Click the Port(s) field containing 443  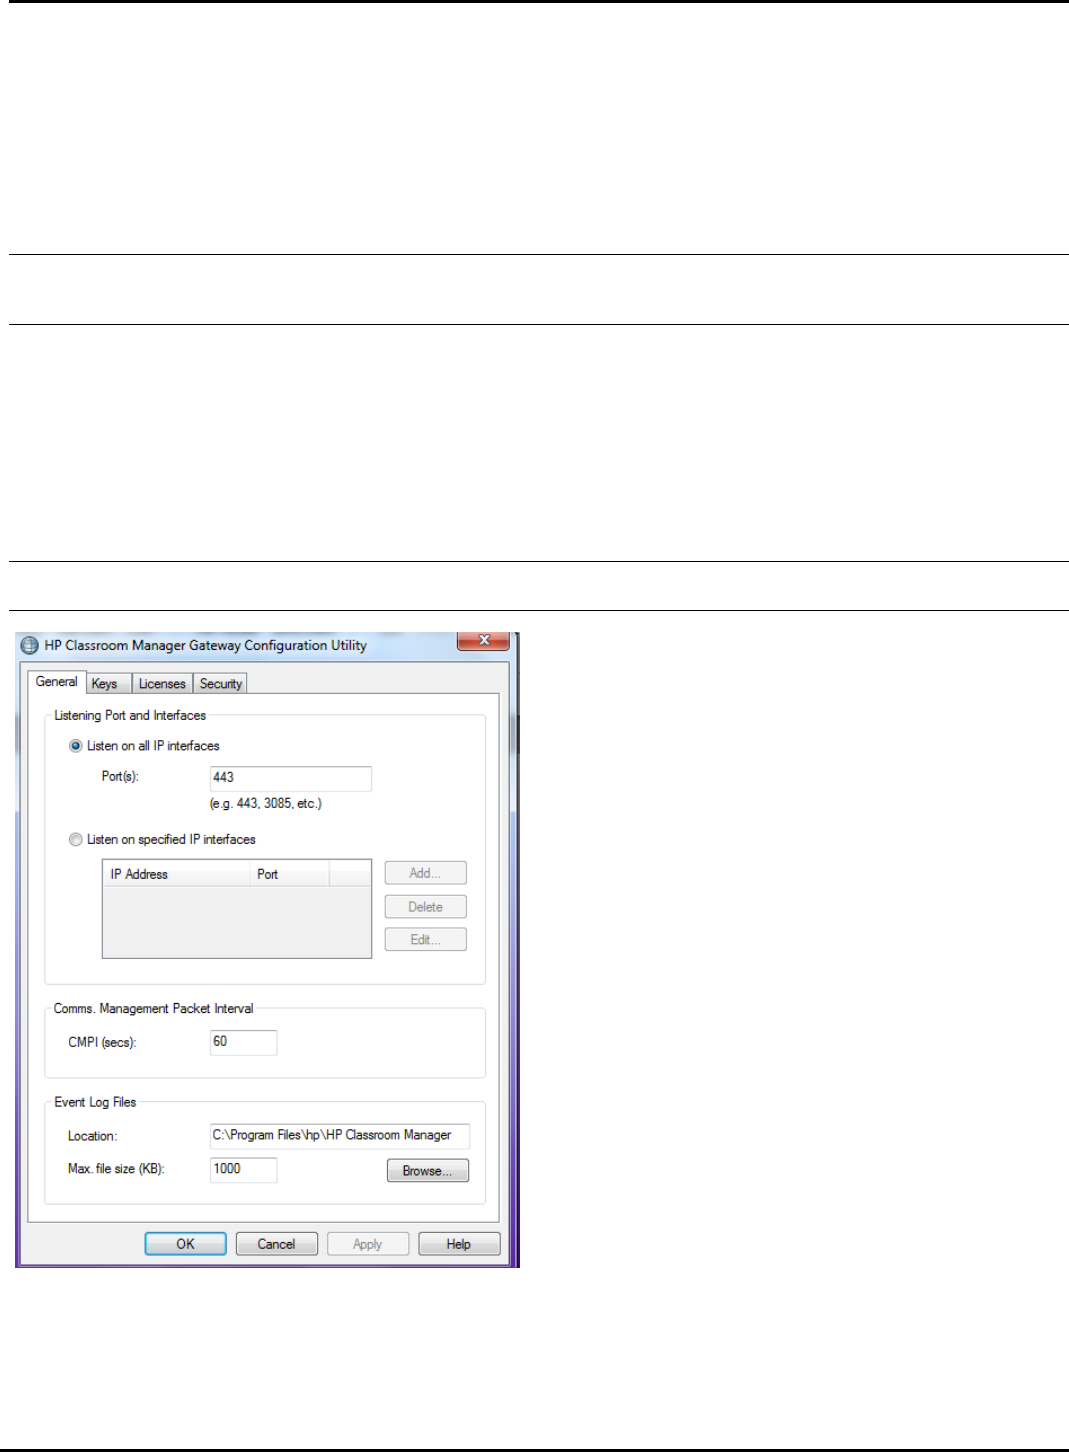291,778
